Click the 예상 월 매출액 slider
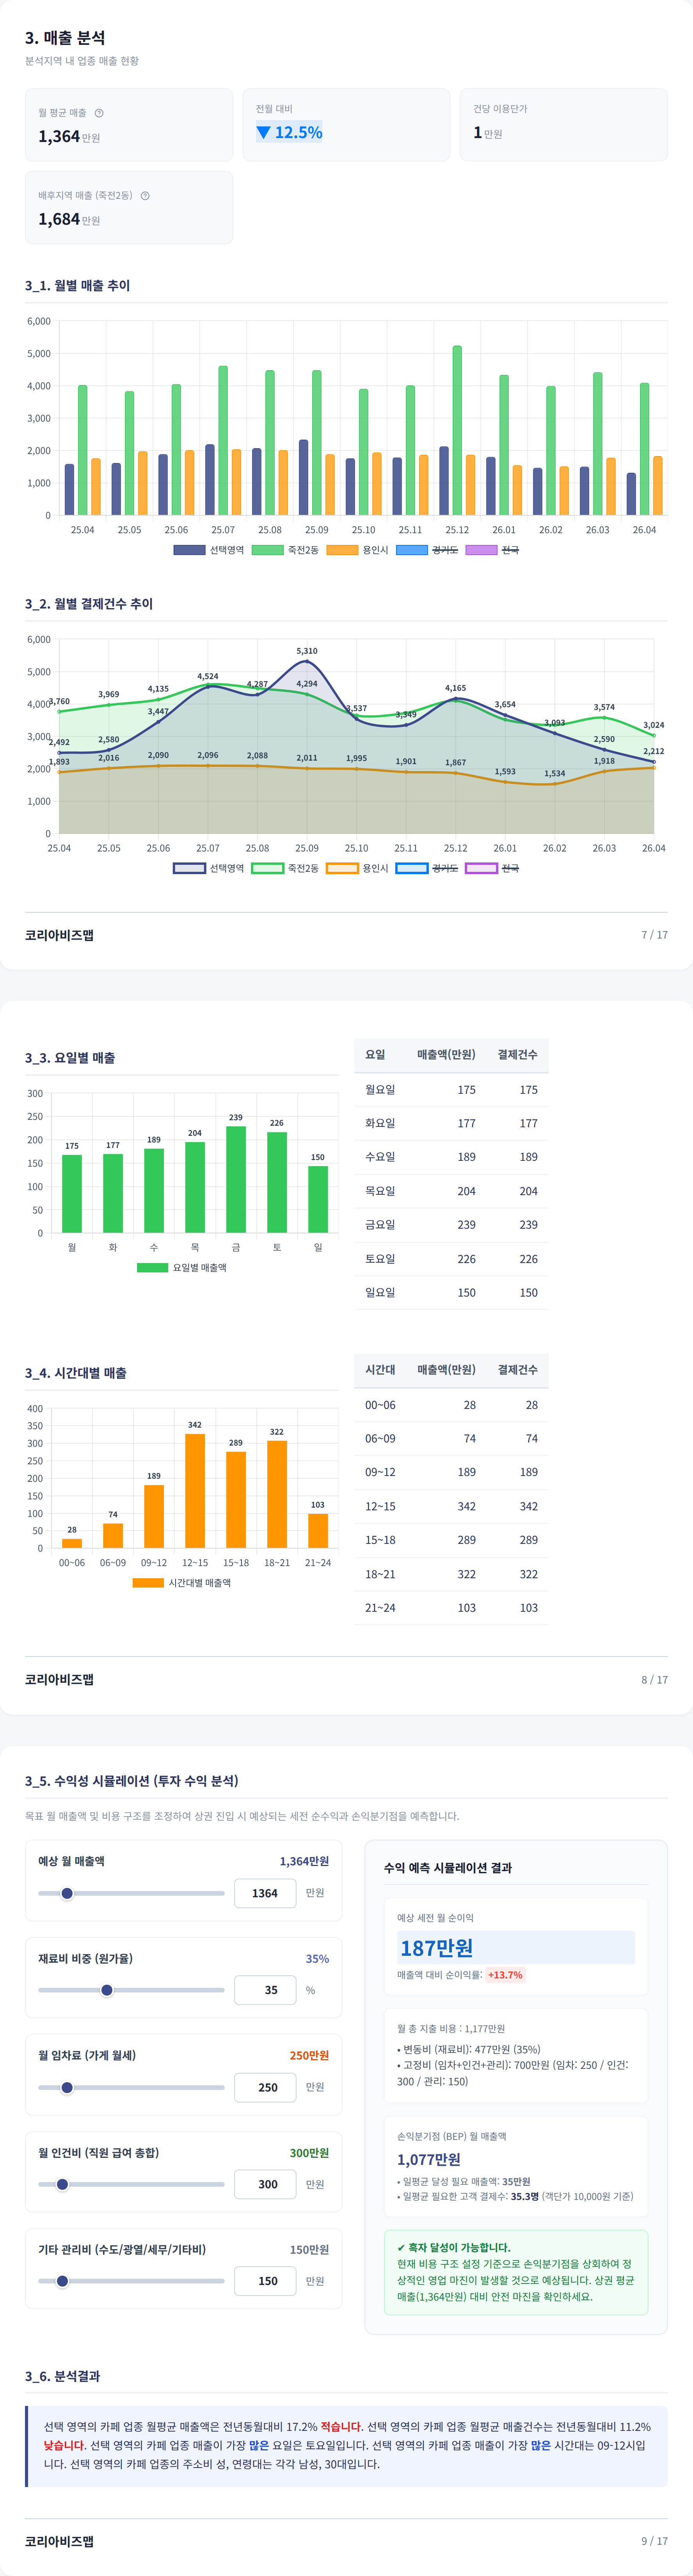693x2576 pixels. (x=131, y=1893)
